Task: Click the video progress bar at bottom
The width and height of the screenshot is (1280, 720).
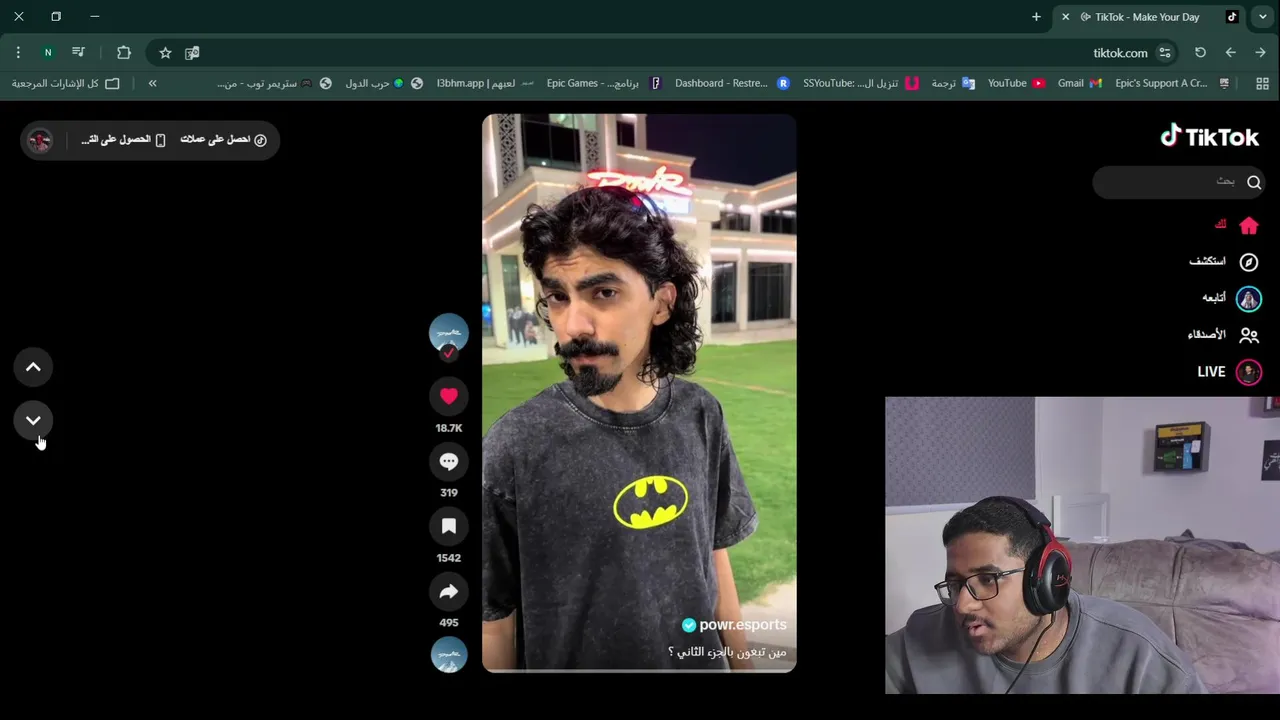Action: [639, 670]
